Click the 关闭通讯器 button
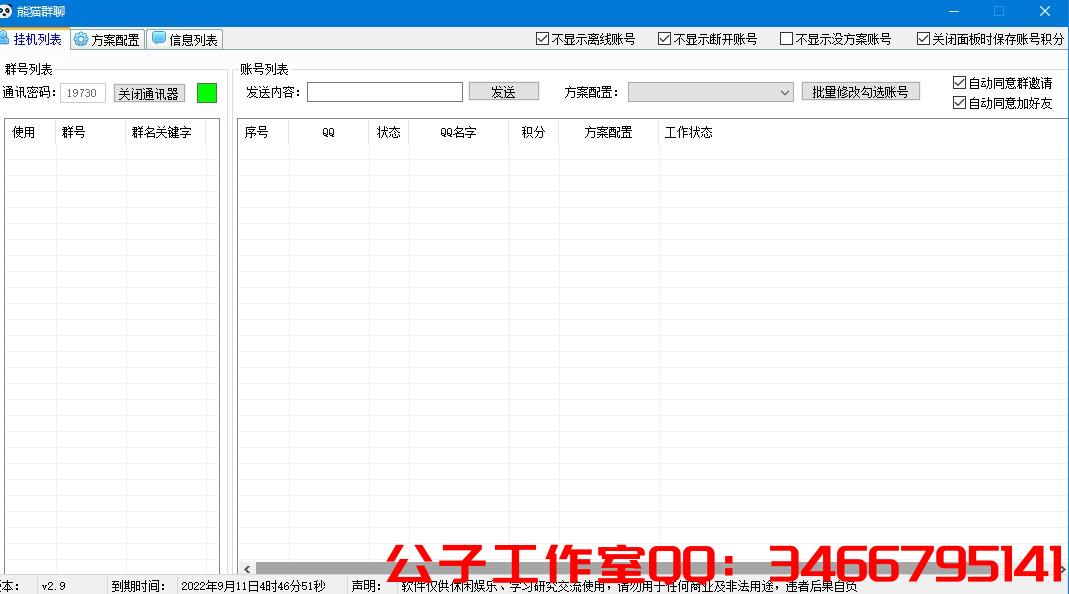Screen dimensions: 1069x594 tap(149, 93)
